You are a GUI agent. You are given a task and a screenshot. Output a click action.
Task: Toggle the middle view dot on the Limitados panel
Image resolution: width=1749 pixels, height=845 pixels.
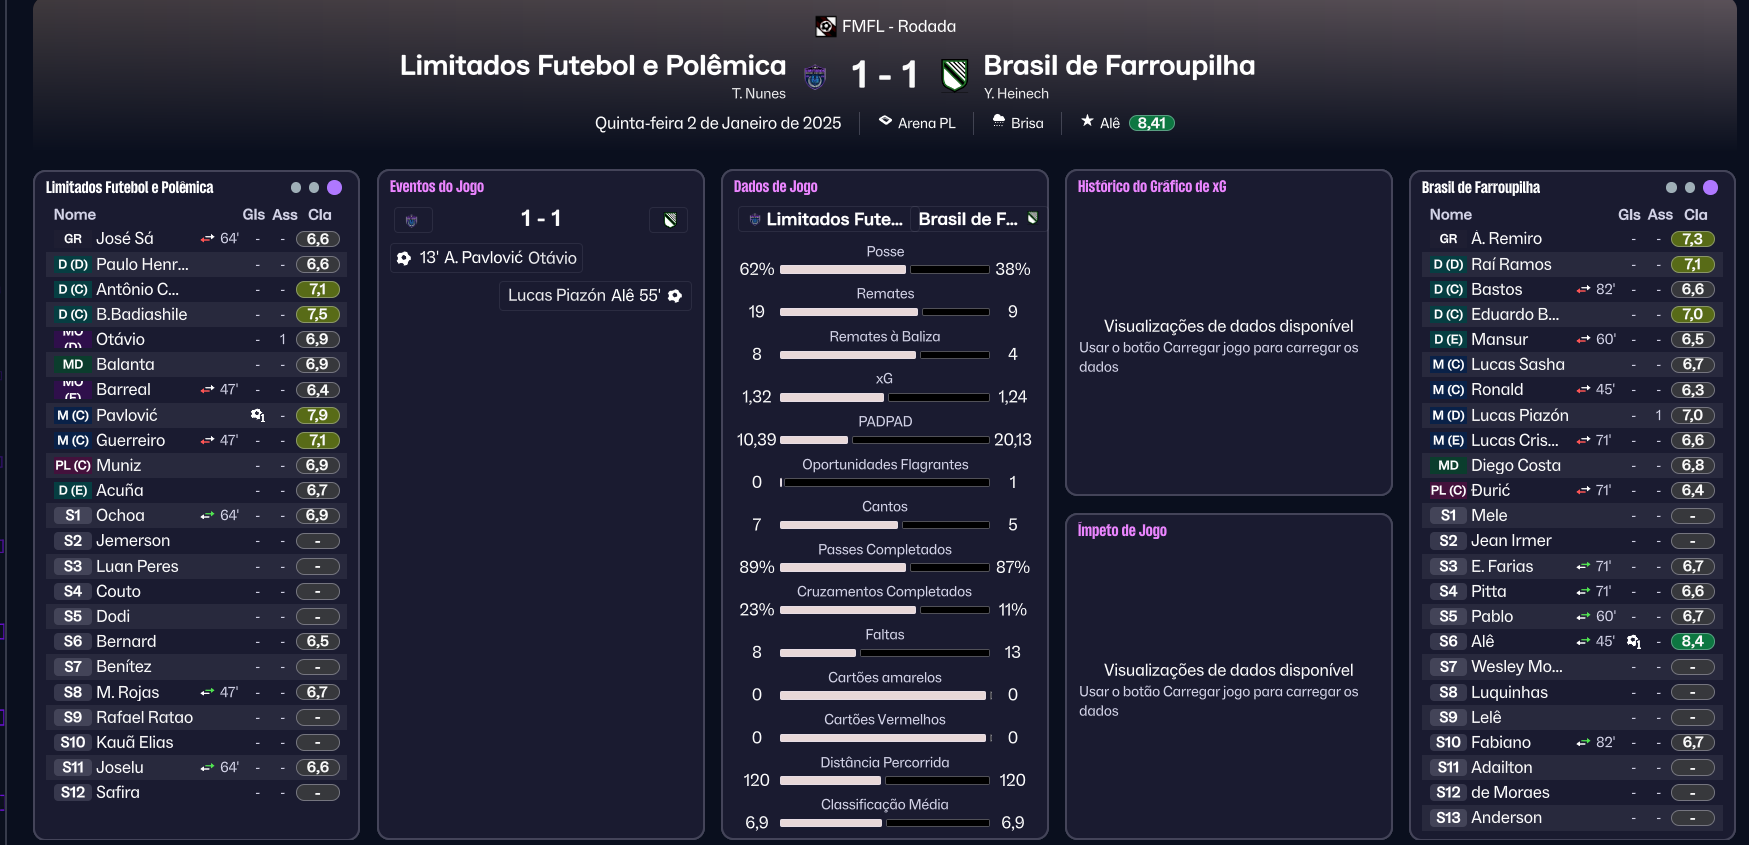(x=316, y=187)
